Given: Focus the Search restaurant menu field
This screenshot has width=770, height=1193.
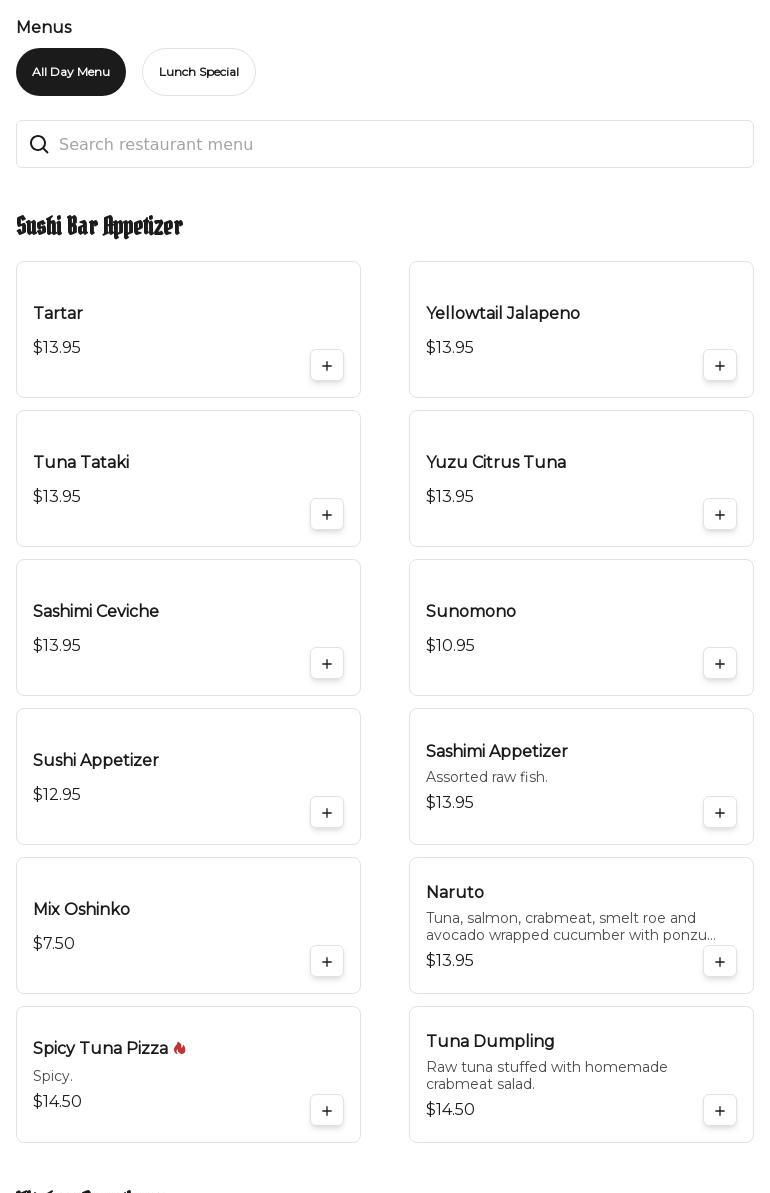Looking at the screenshot, I should tap(400, 145).
